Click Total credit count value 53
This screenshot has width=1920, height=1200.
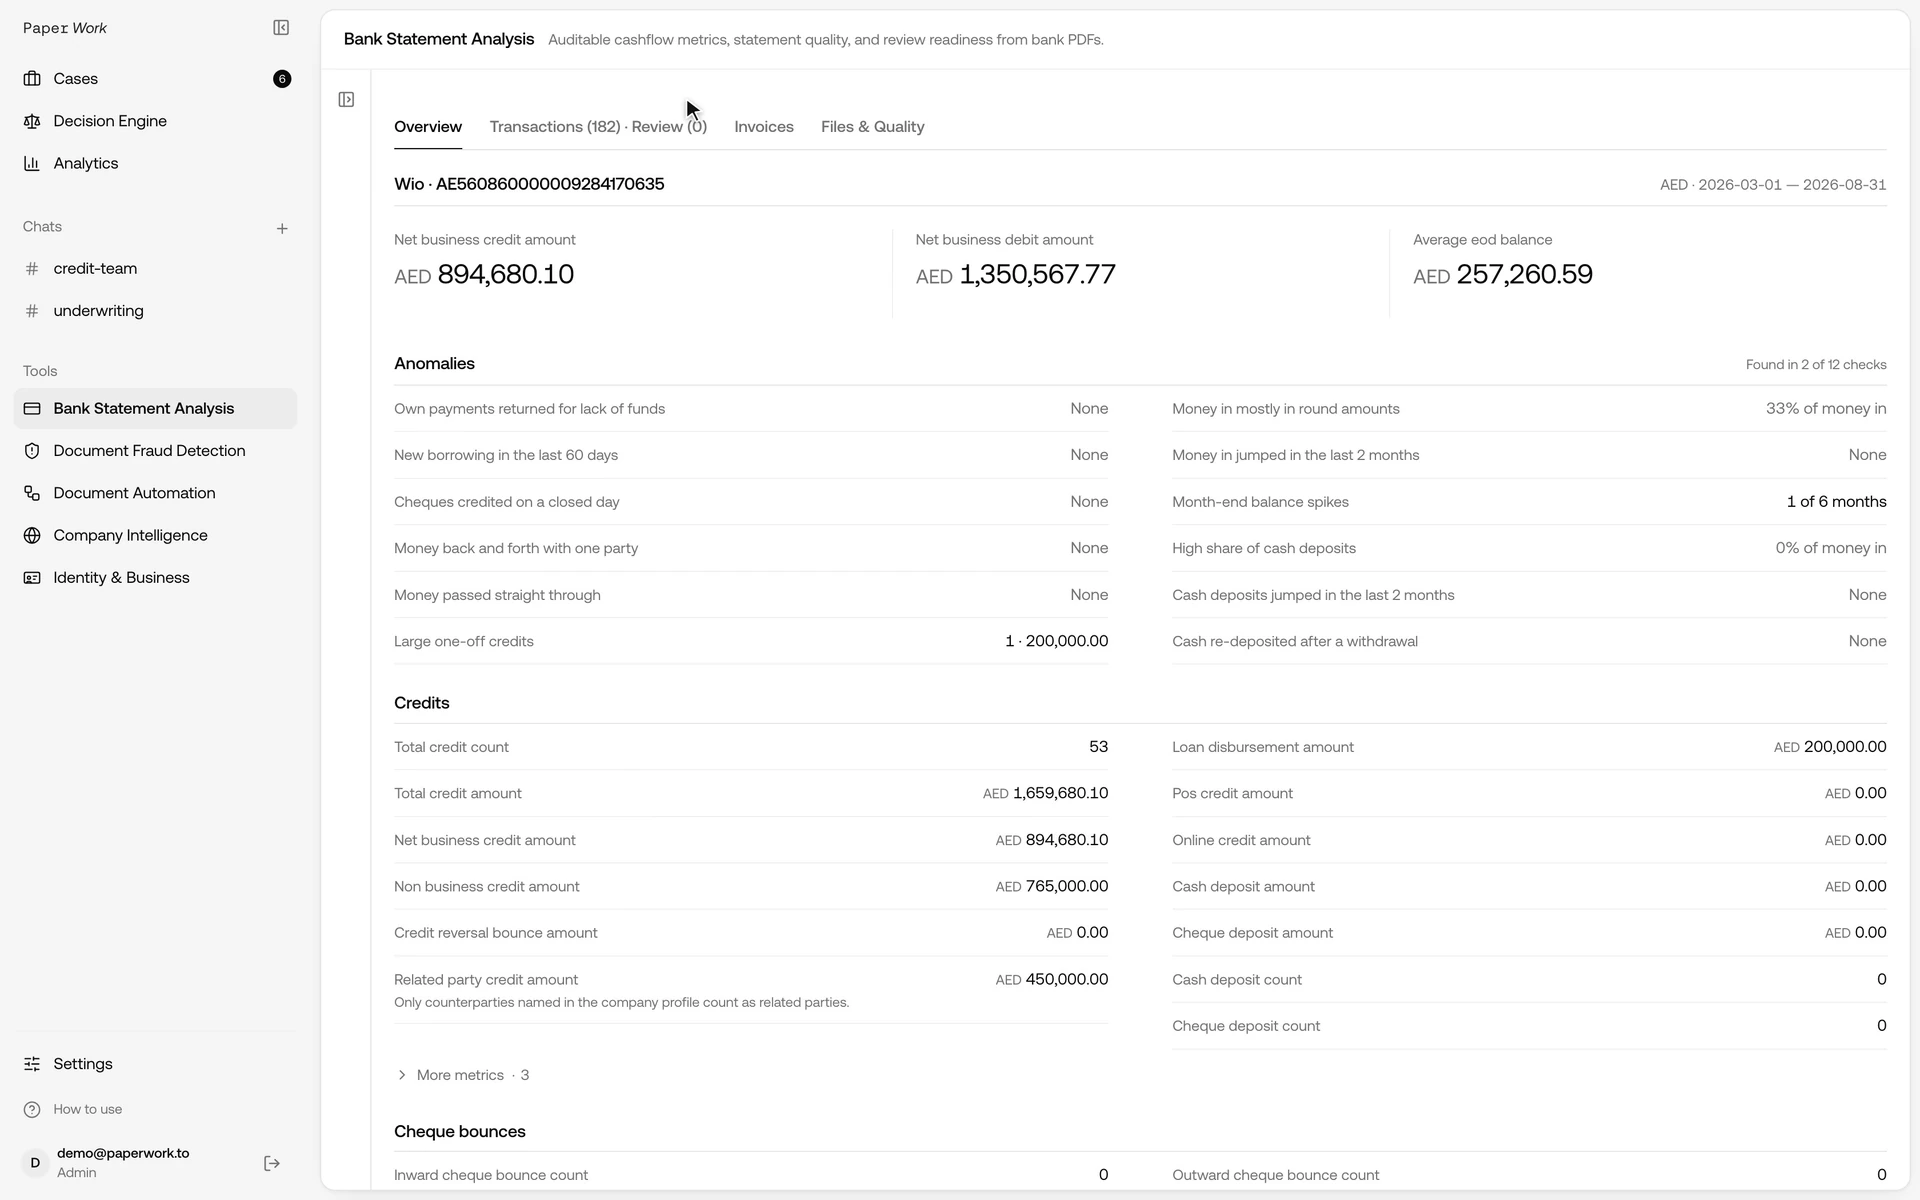[1098, 747]
